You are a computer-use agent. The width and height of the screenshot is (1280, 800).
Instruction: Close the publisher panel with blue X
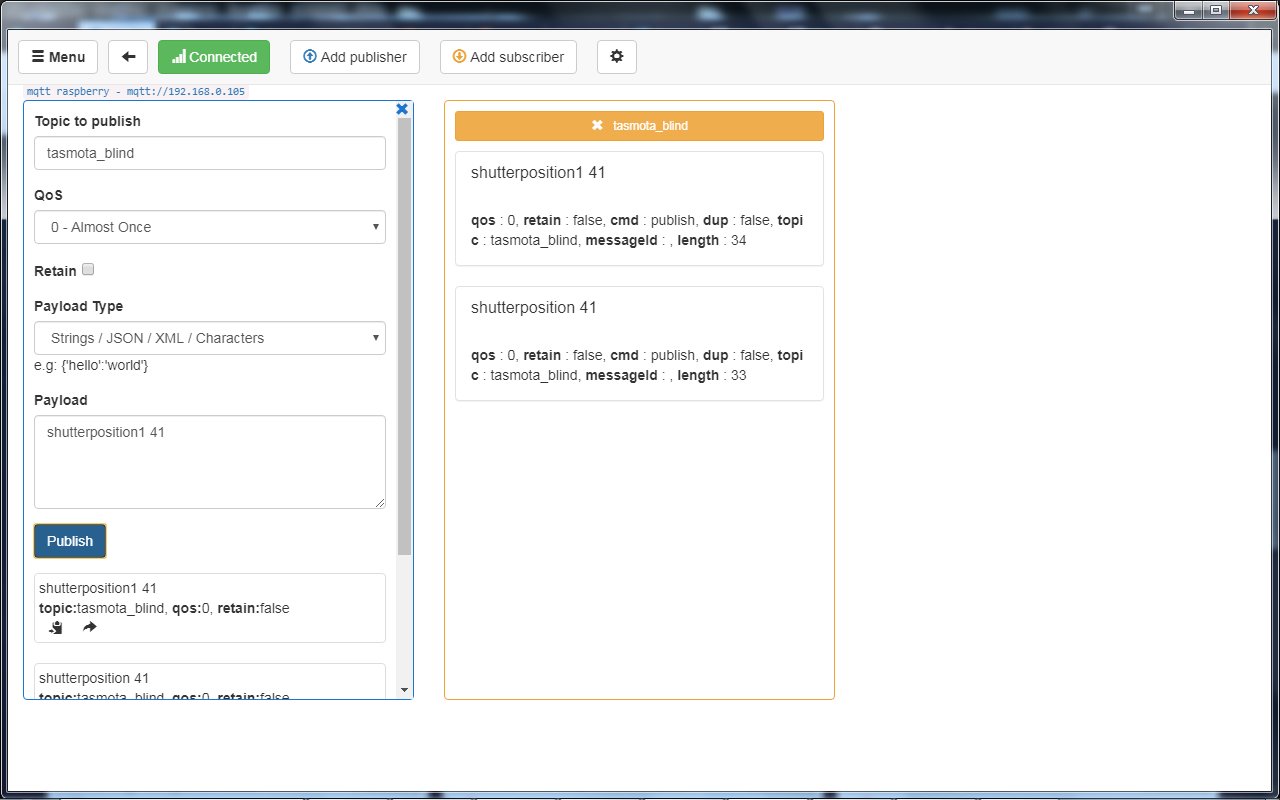(402, 109)
